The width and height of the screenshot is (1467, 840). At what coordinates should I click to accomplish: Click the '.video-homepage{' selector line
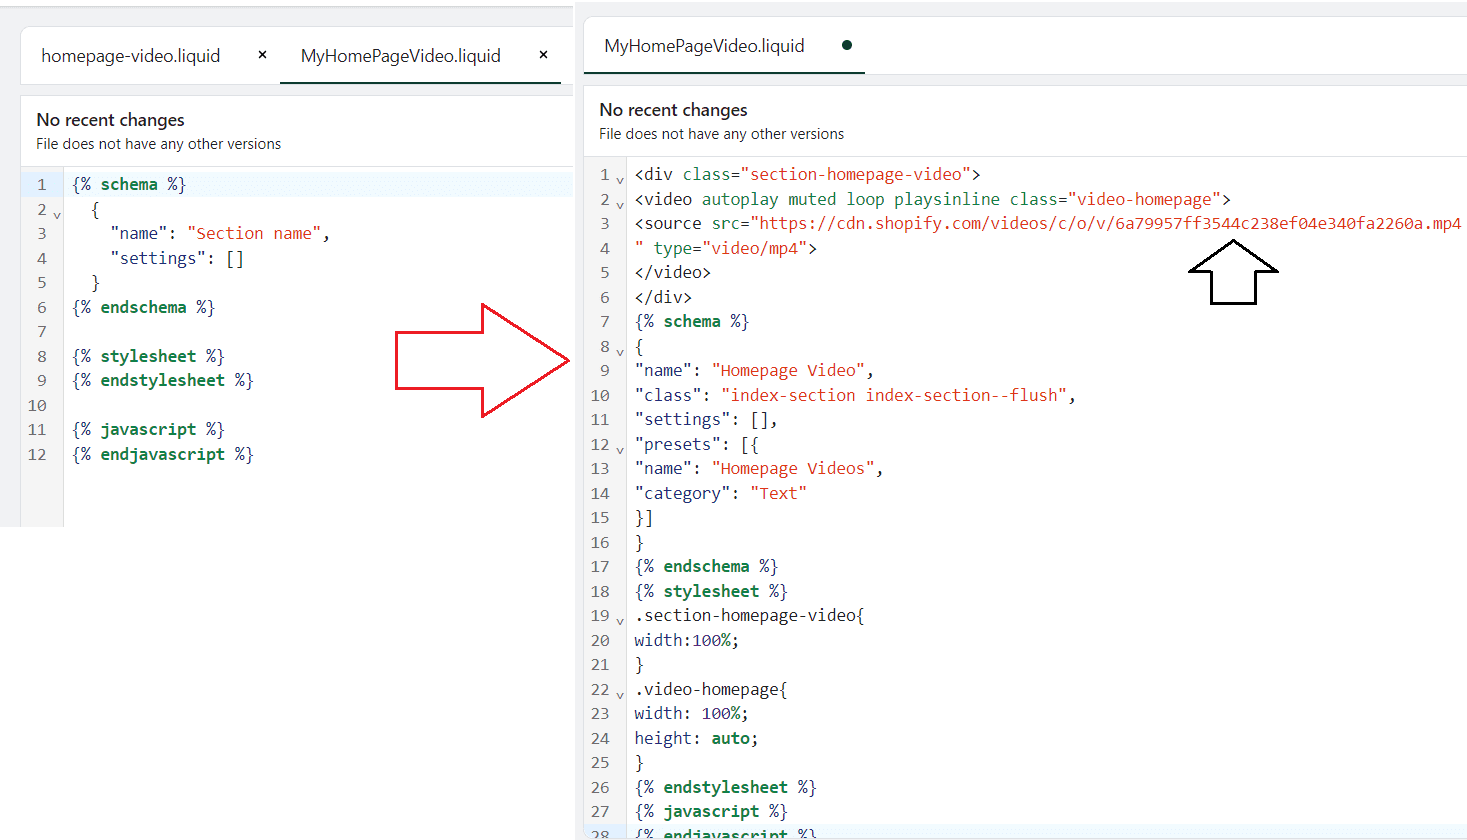(x=711, y=689)
